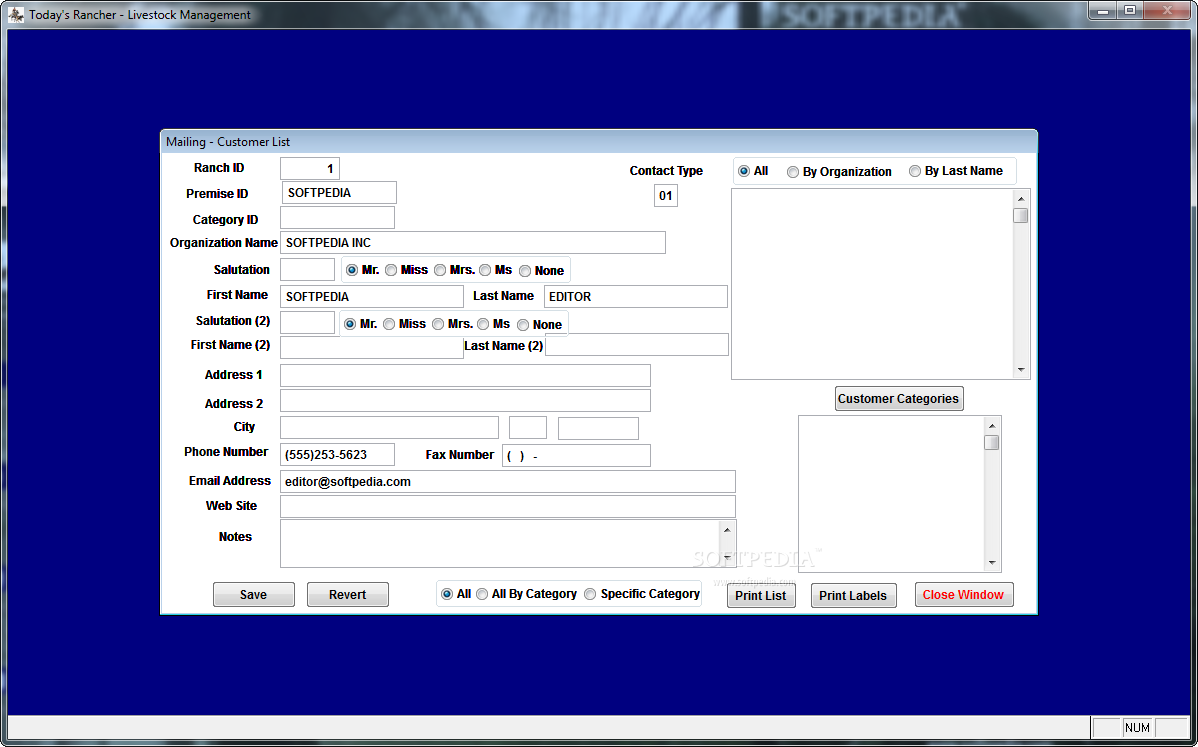Click the Contact Type field showing 01

(666, 196)
